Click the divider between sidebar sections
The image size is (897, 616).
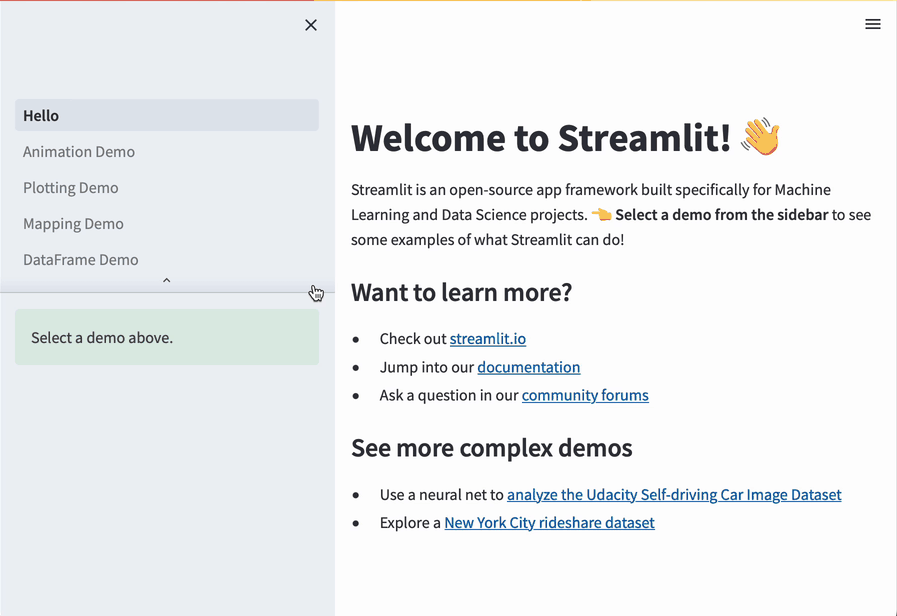(x=166, y=291)
